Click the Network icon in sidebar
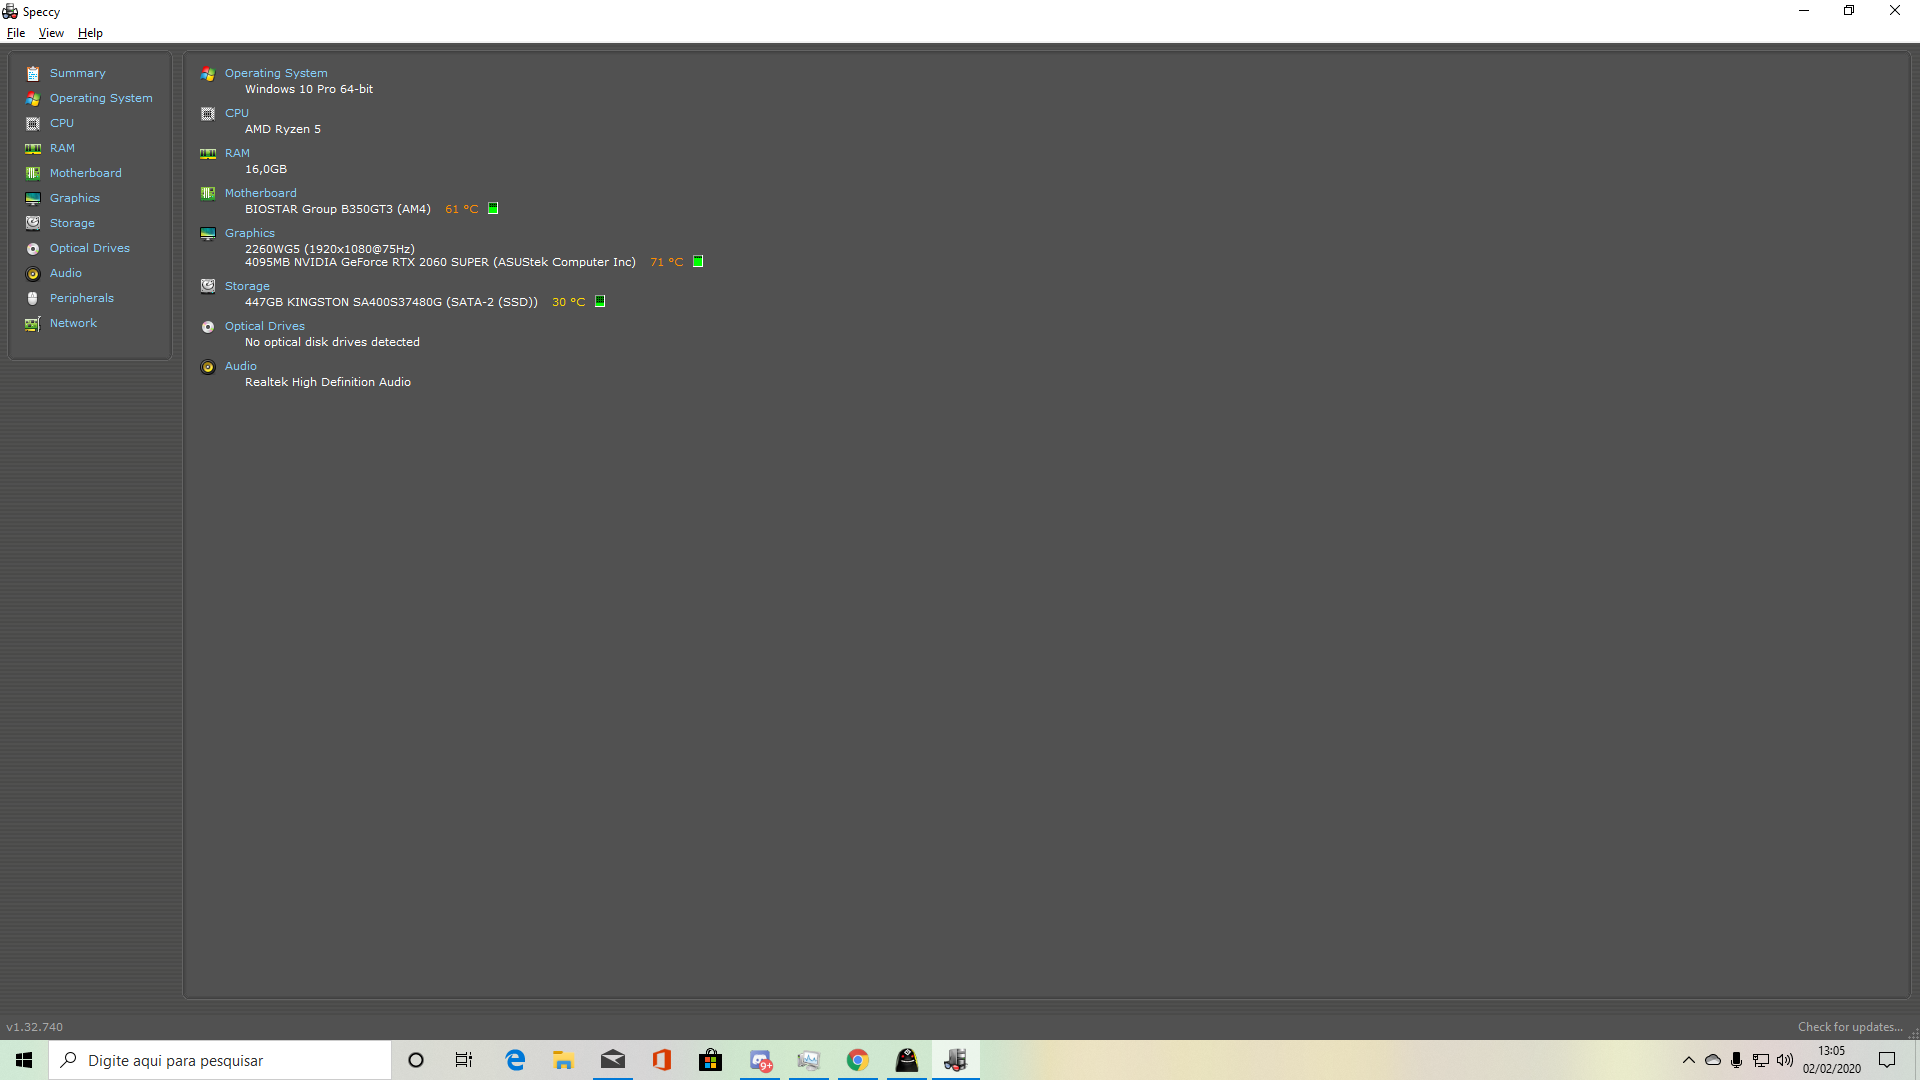The width and height of the screenshot is (1920, 1080). (33, 324)
